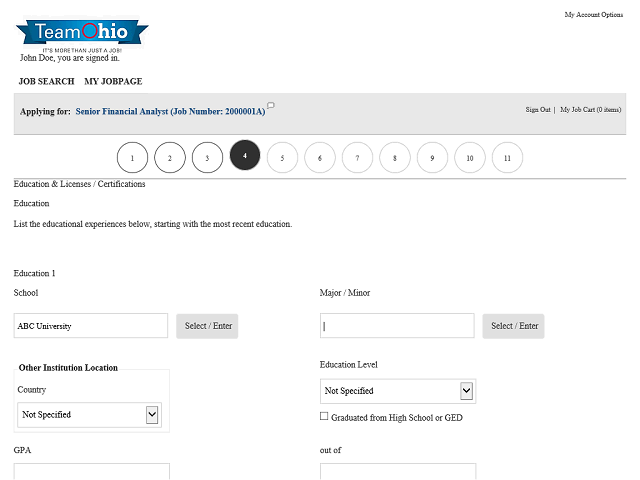Click the Sign Out link
Screen dimensions: 640x480
click(538, 110)
